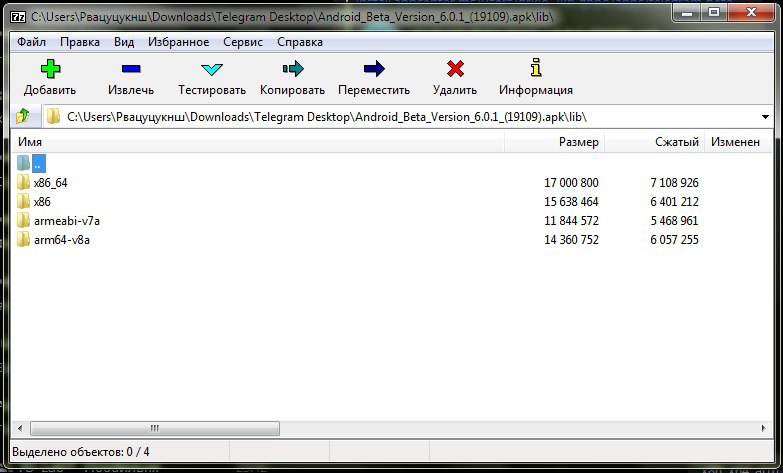This screenshot has height=473, width=783.
Task: Click compressed value 6 057 255
Action: point(674,239)
